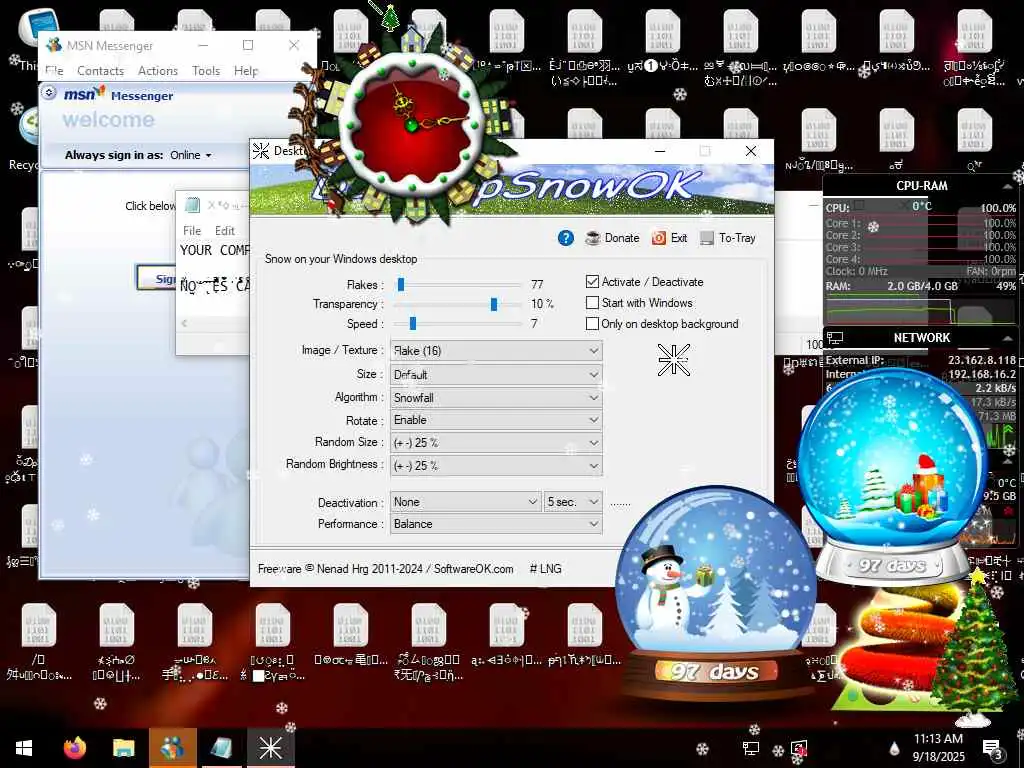This screenshot has height=768, width=1024.
Task: Click the Christmas wreath clock widget
Action: pos(411,123)
